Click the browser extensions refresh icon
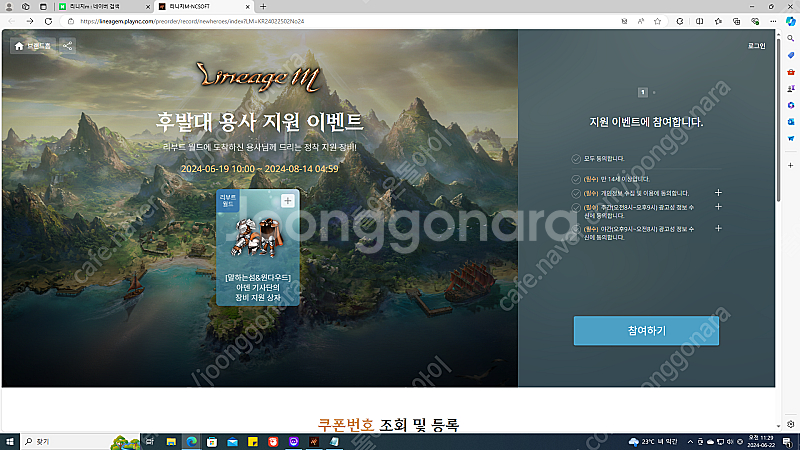Image resolution: width=800 pixels, height=450 pixels. (680, 21)
